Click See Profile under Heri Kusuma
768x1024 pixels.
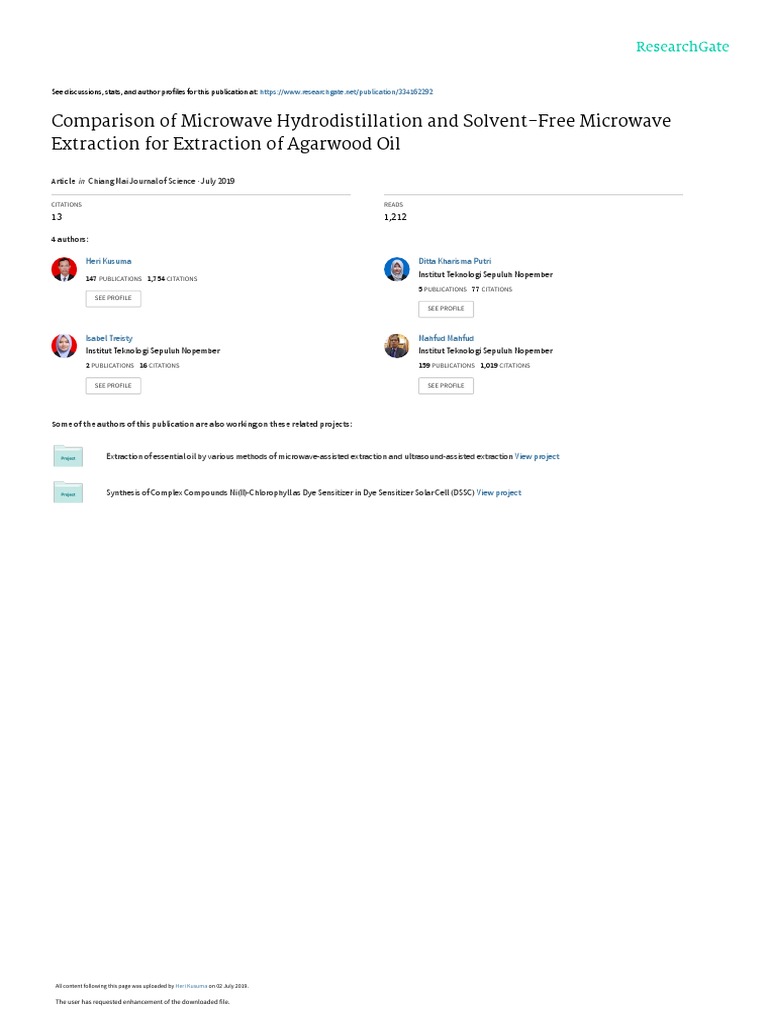[x=113, y=298]
